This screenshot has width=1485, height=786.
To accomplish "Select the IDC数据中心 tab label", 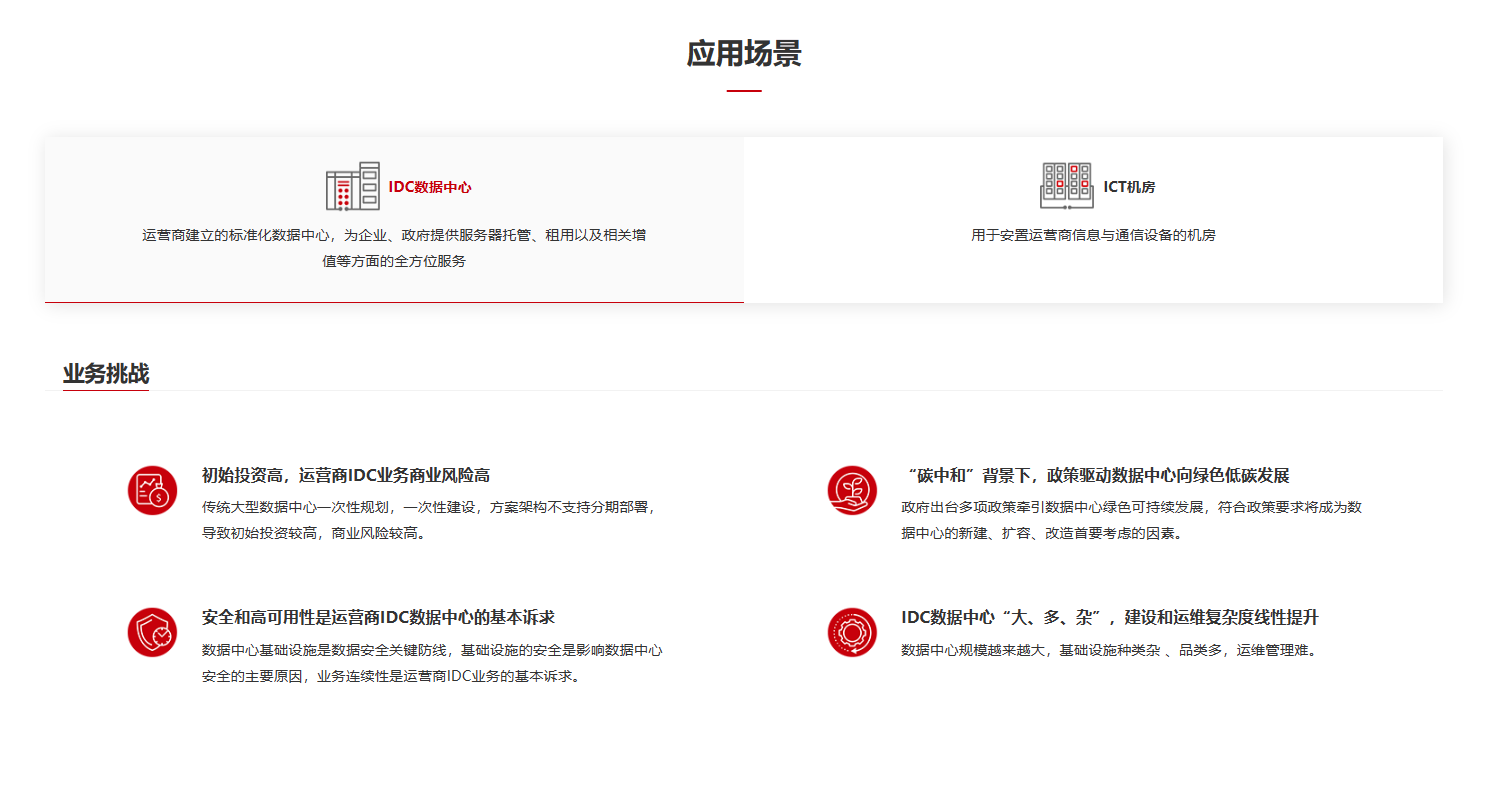I will [x=430, y=187].
